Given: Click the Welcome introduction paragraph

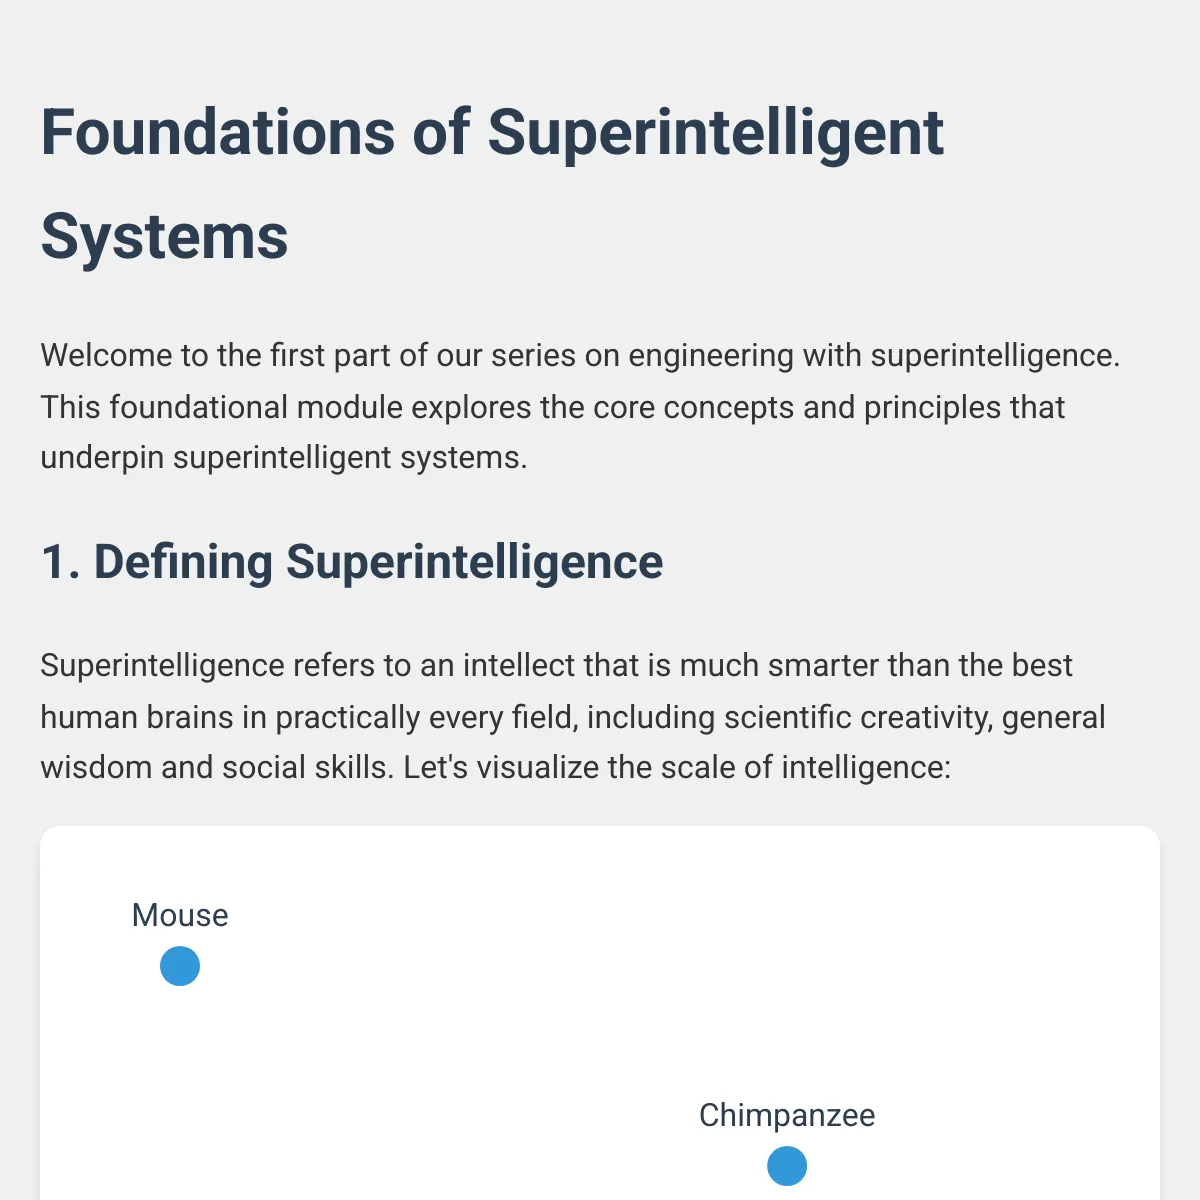Looking at the screenshot, I should [580, 407].
